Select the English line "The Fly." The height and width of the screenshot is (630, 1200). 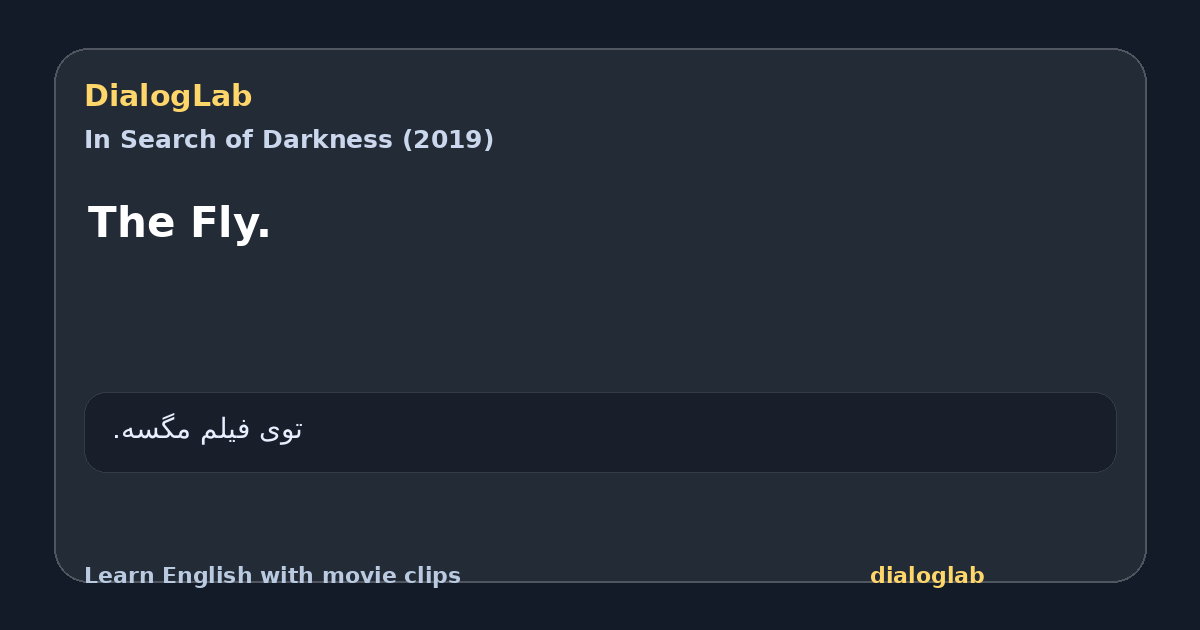click(179, 222)
